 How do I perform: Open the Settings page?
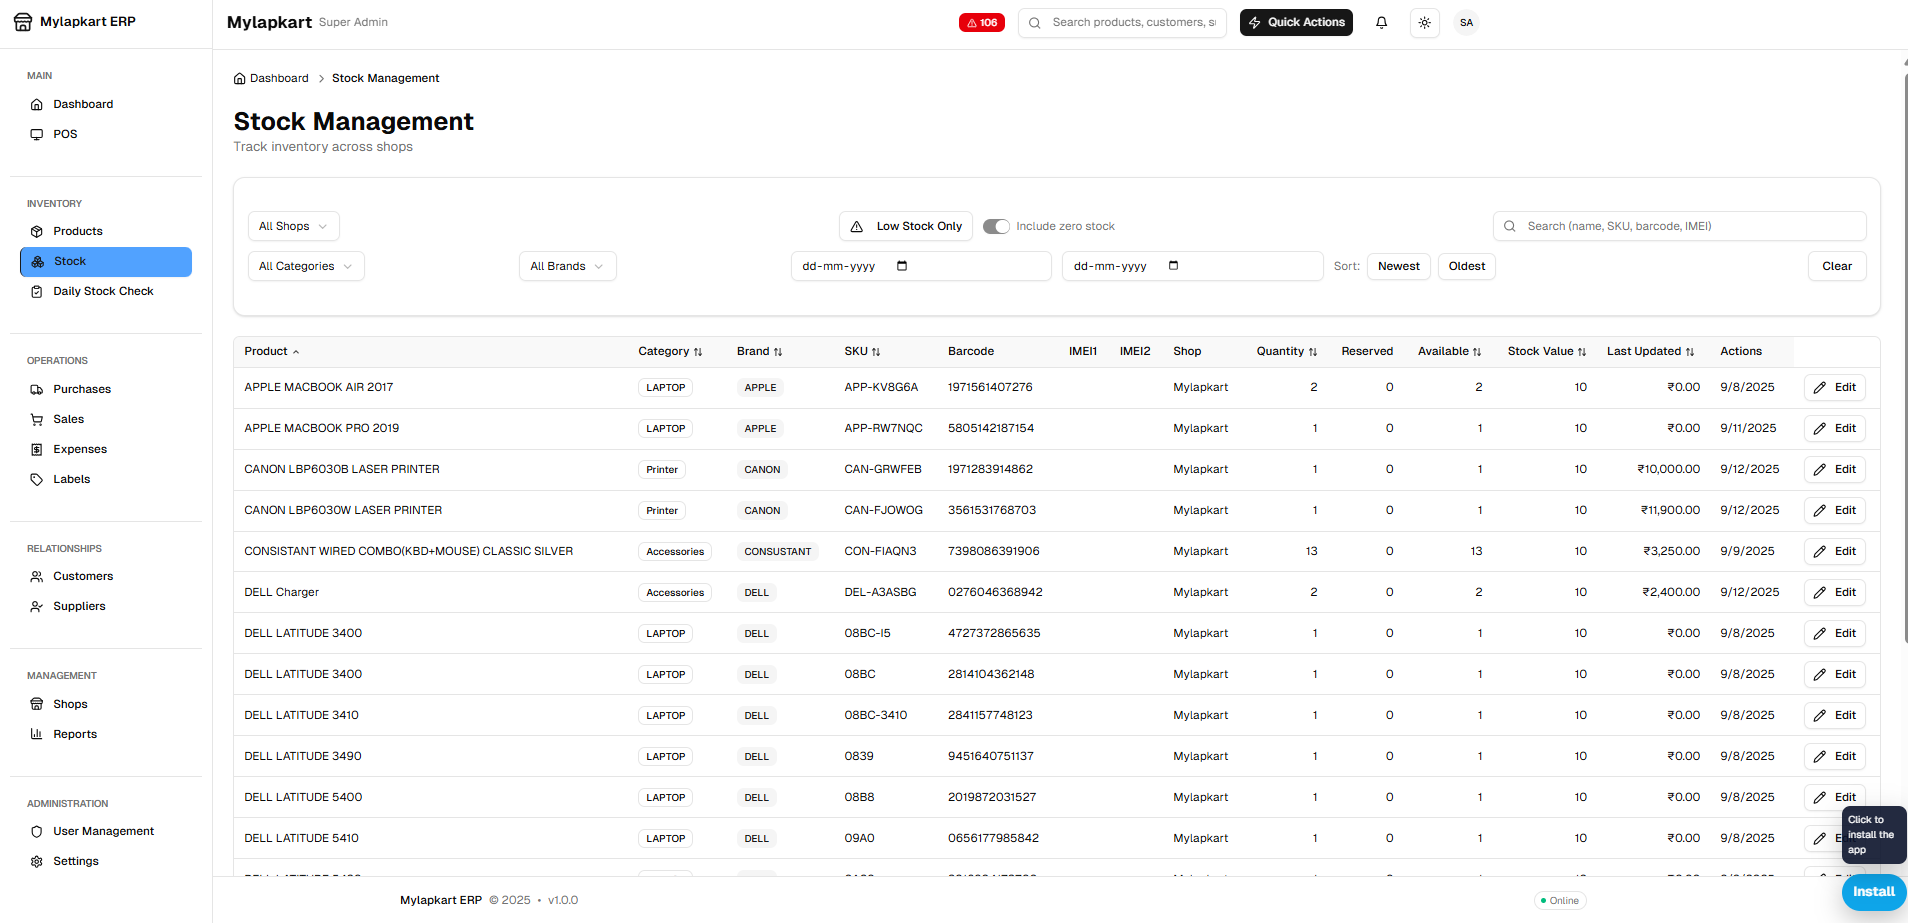click(x=75, y=861)
